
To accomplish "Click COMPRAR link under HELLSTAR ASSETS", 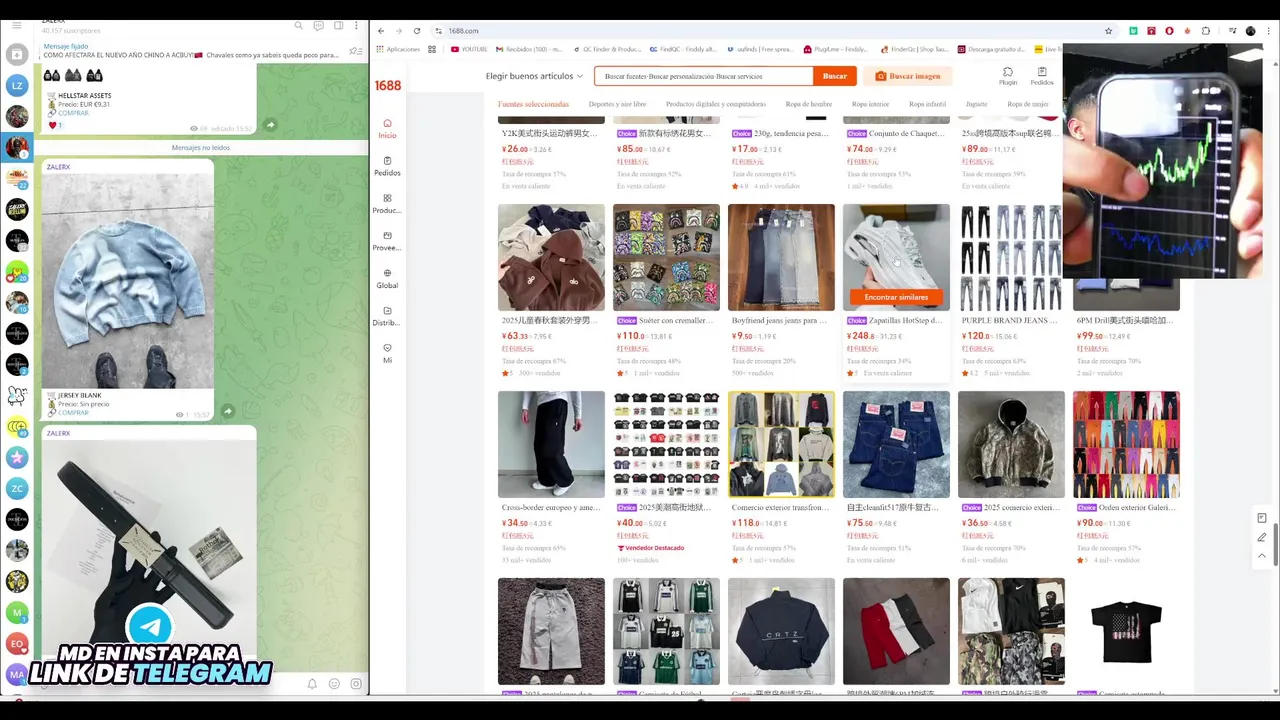I will tap(73, 113).
